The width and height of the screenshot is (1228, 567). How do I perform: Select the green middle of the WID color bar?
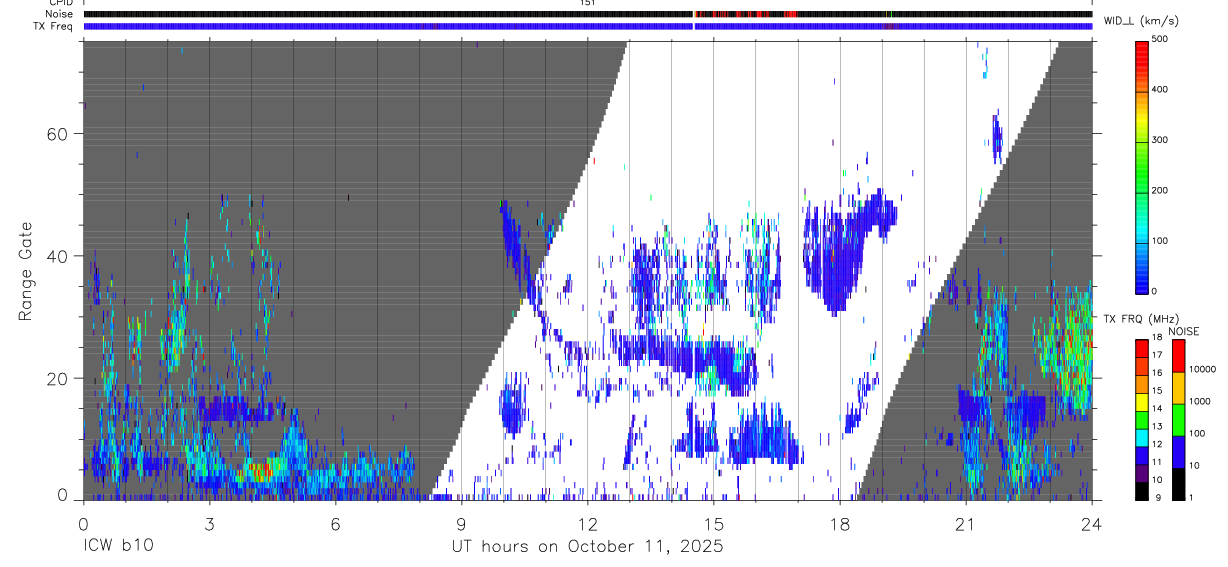point(1142,165)
